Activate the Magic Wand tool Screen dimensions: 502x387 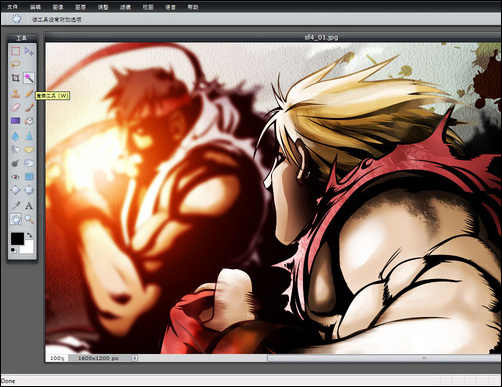[x=29, y=78]
